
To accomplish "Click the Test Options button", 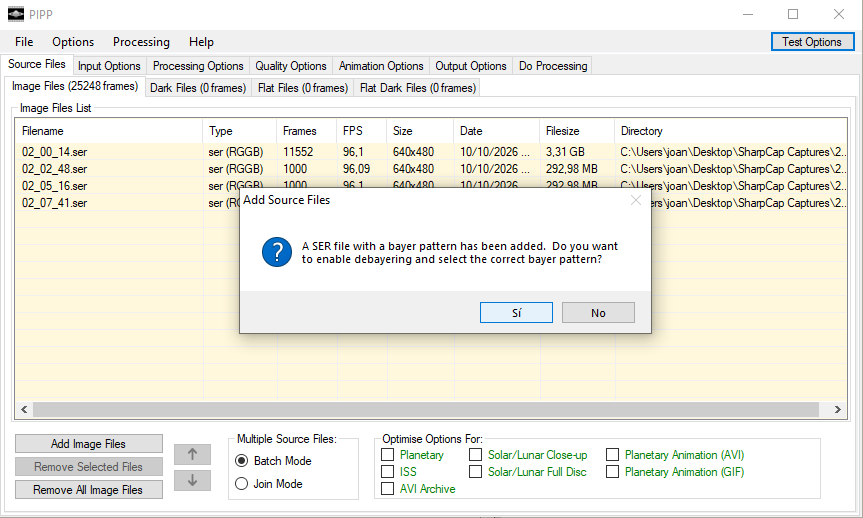I will tap(812, 42).
